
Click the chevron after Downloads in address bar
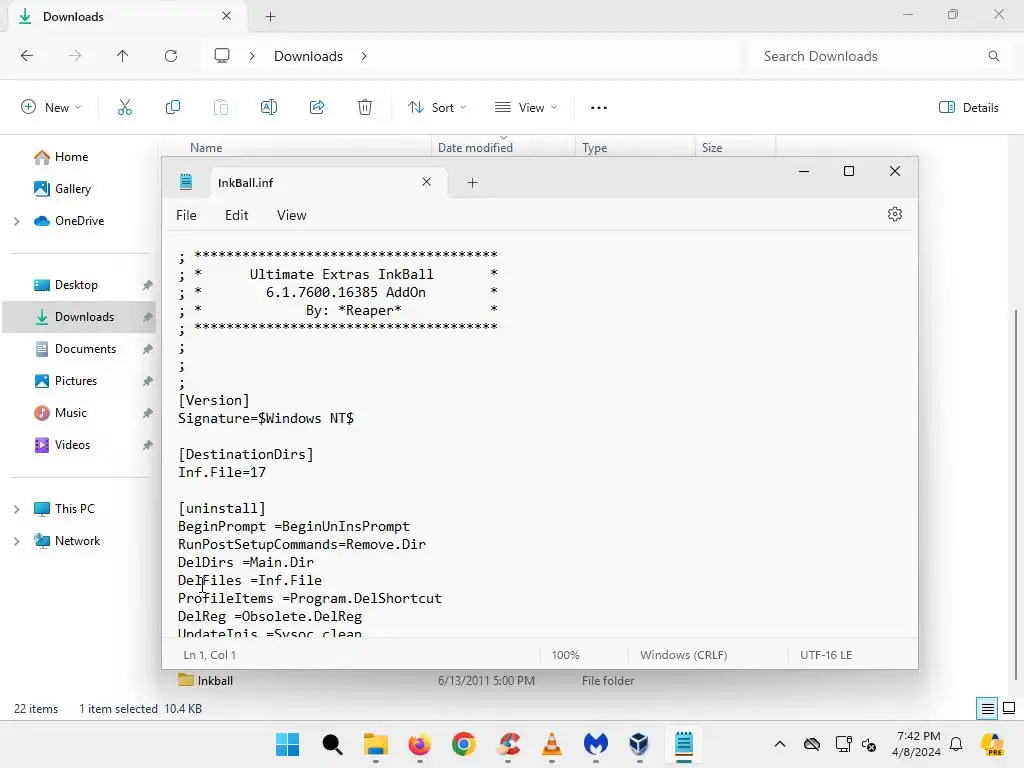[x=364, y=56]
